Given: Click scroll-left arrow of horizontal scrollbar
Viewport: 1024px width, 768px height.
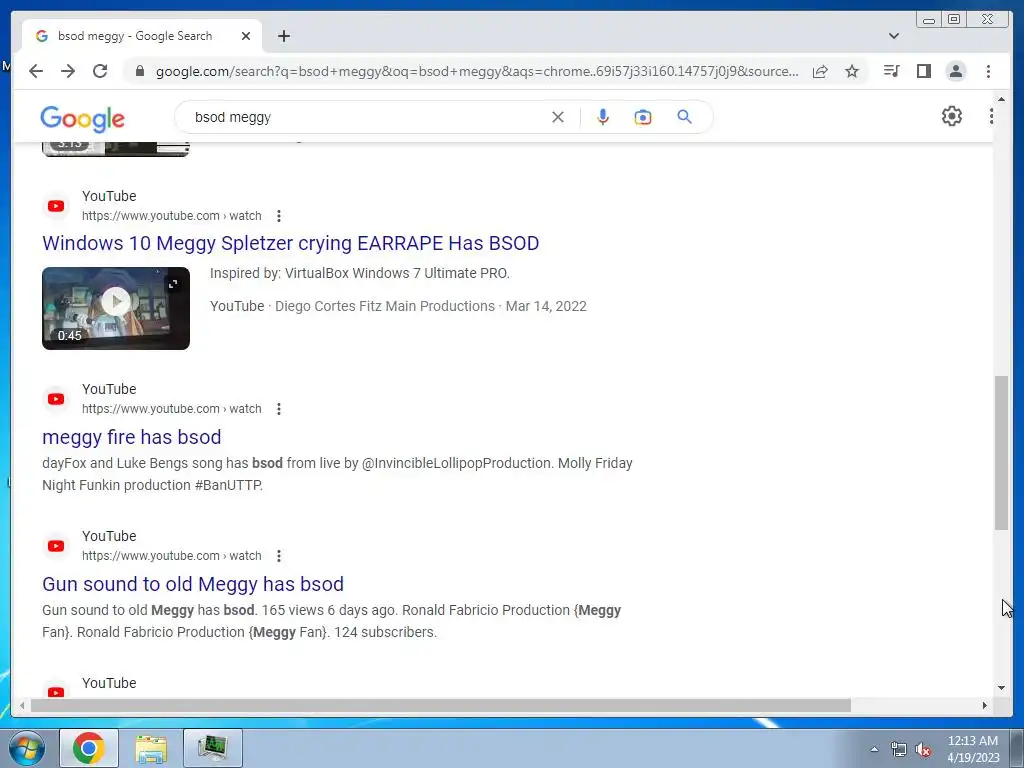Looking at the screenshot, I should tap(23, 705).
